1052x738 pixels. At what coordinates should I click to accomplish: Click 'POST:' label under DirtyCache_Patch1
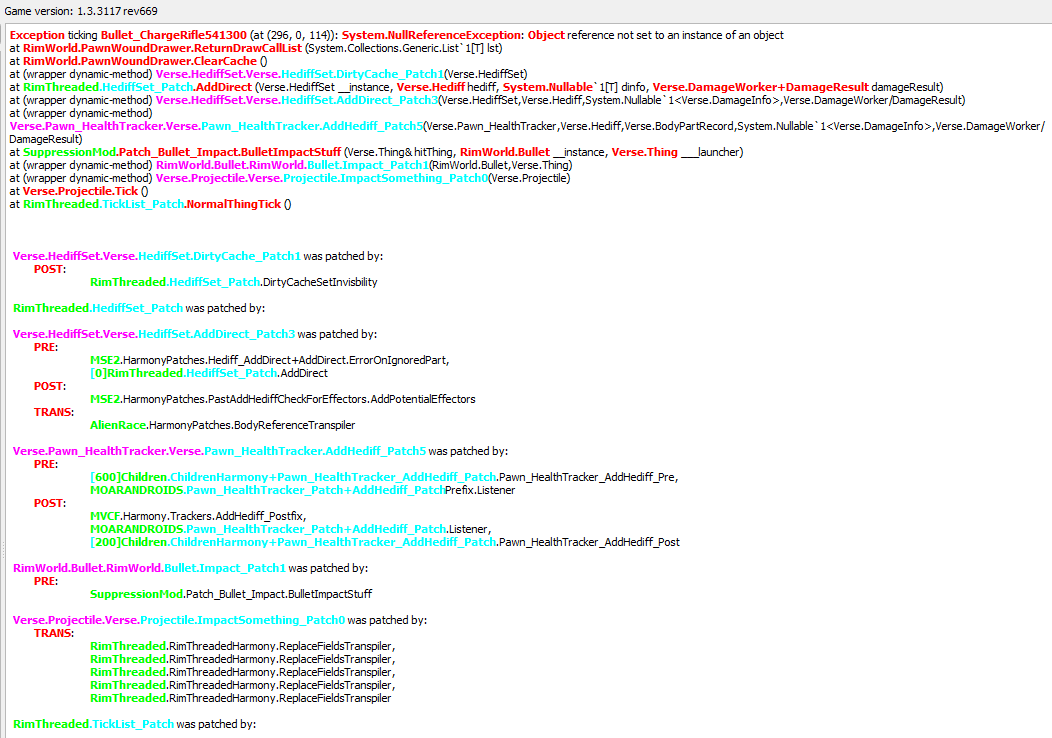[x=50, y=269]
